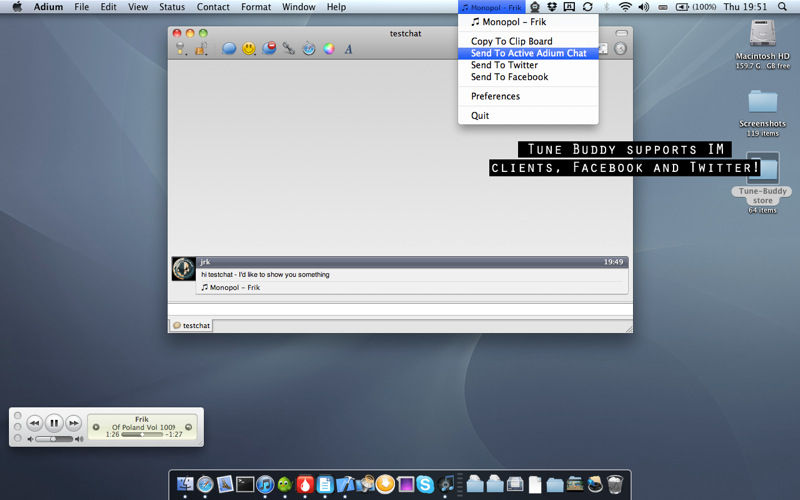Click the right arrow in iTunes display
Screen dimensions: 800x500
pos(189,427)
